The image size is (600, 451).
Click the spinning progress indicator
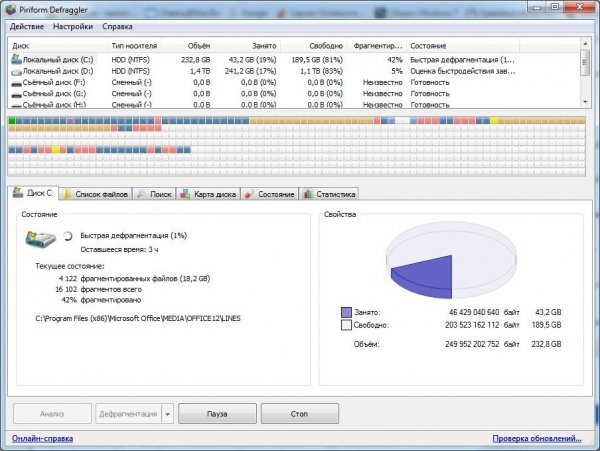[x=68, y=236]
